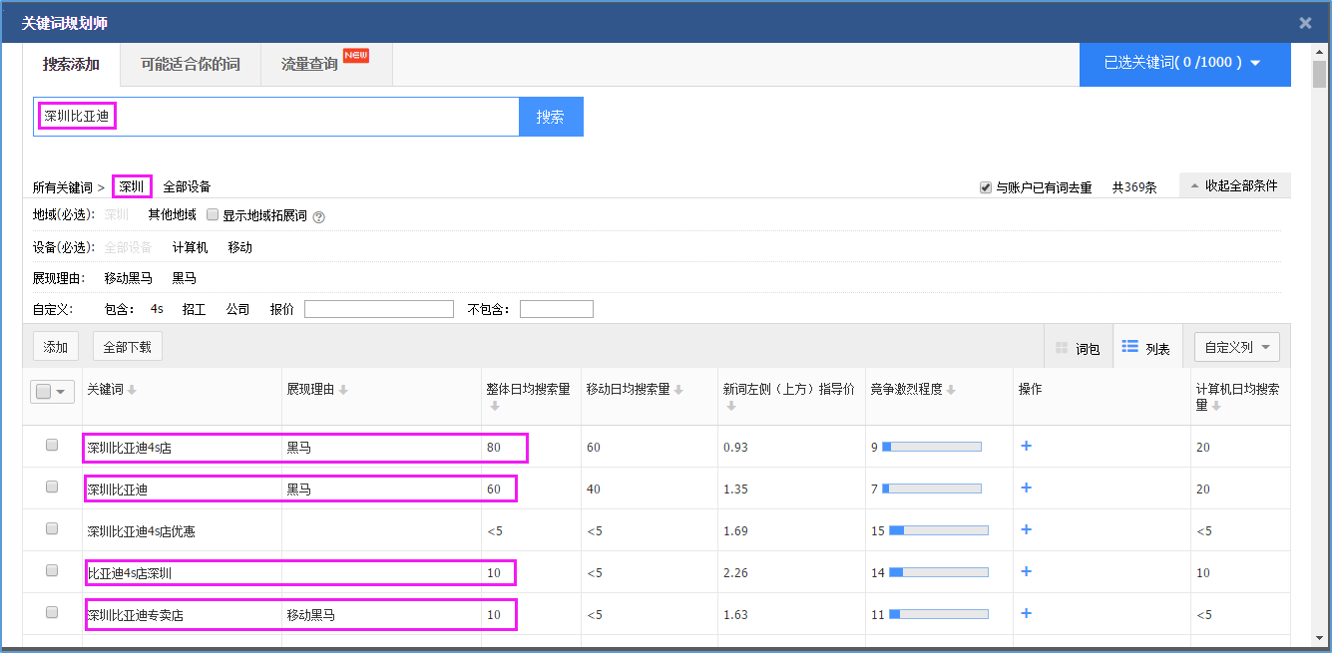Add keyword 深圳比亚迪4s店 with plus icon

click(1026, 446)
